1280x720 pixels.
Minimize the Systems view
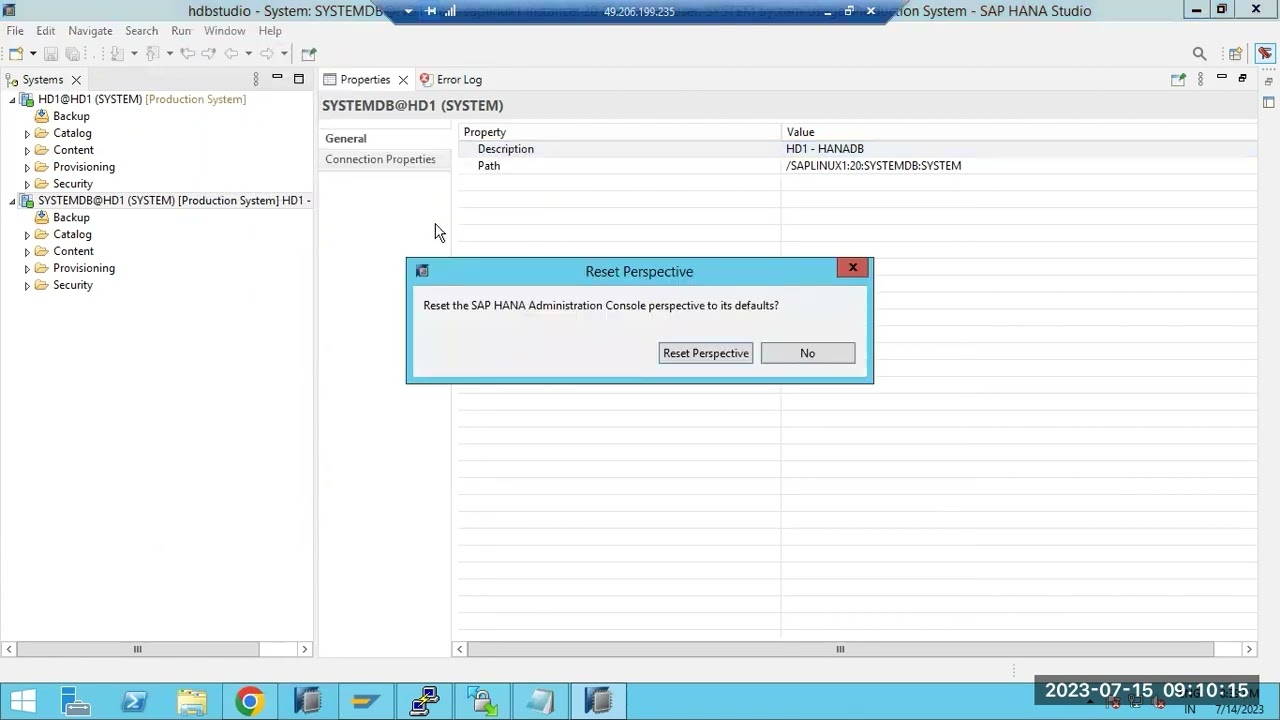(277, 78)
